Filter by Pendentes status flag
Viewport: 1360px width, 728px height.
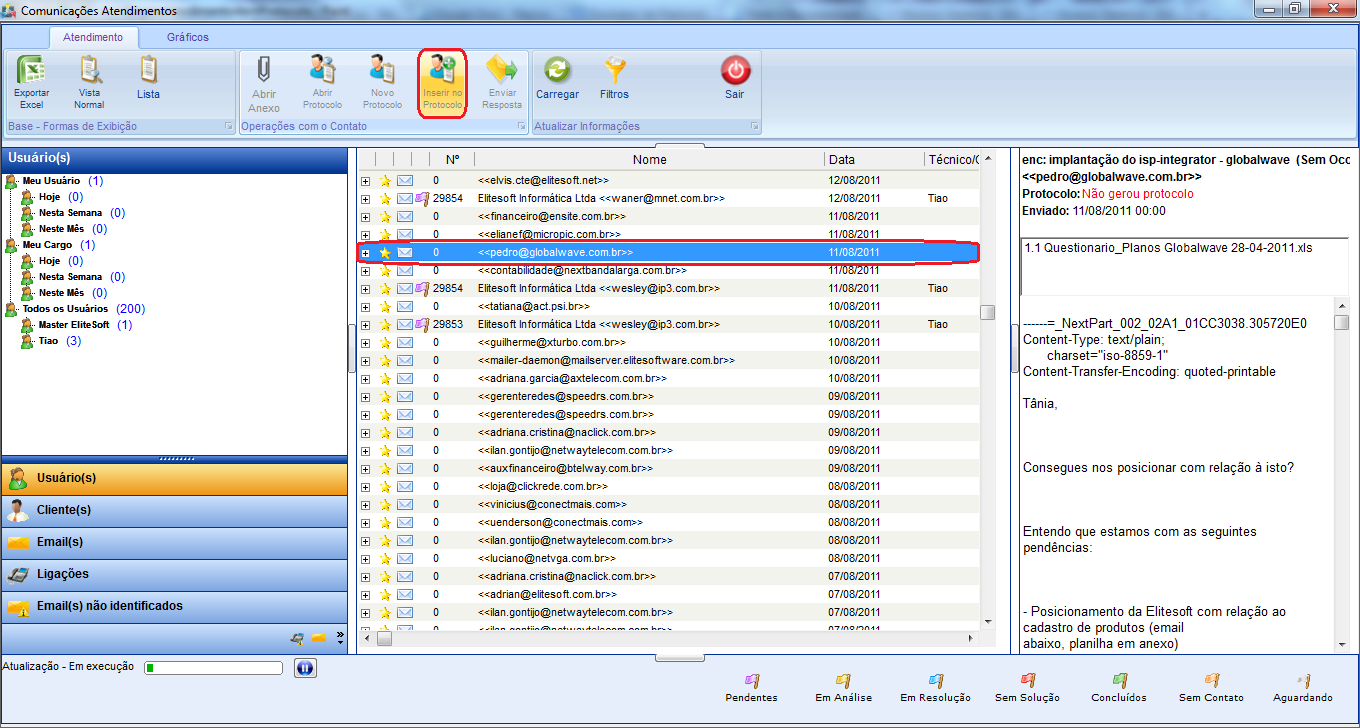pos(751,682)
